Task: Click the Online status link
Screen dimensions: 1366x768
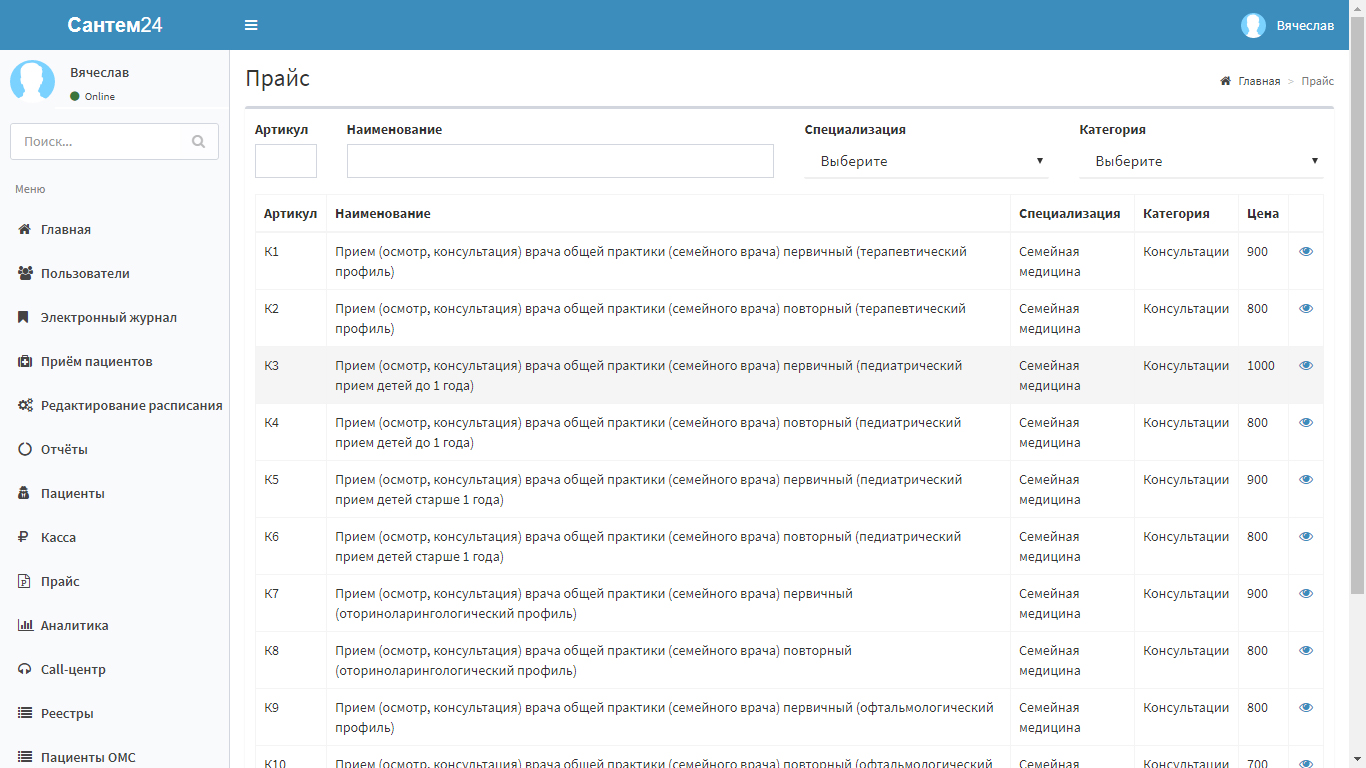Action: 93,97
